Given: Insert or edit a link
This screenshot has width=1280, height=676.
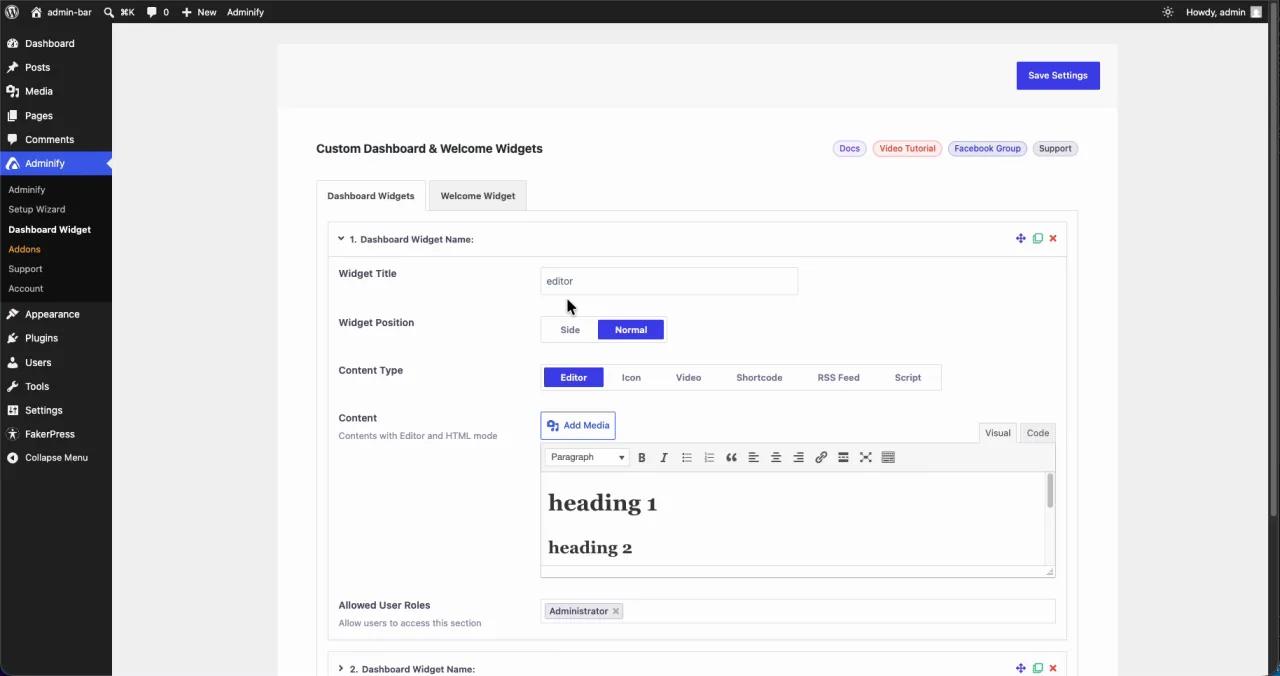Looking at the screenshot, I should click(x=821, y=457).
